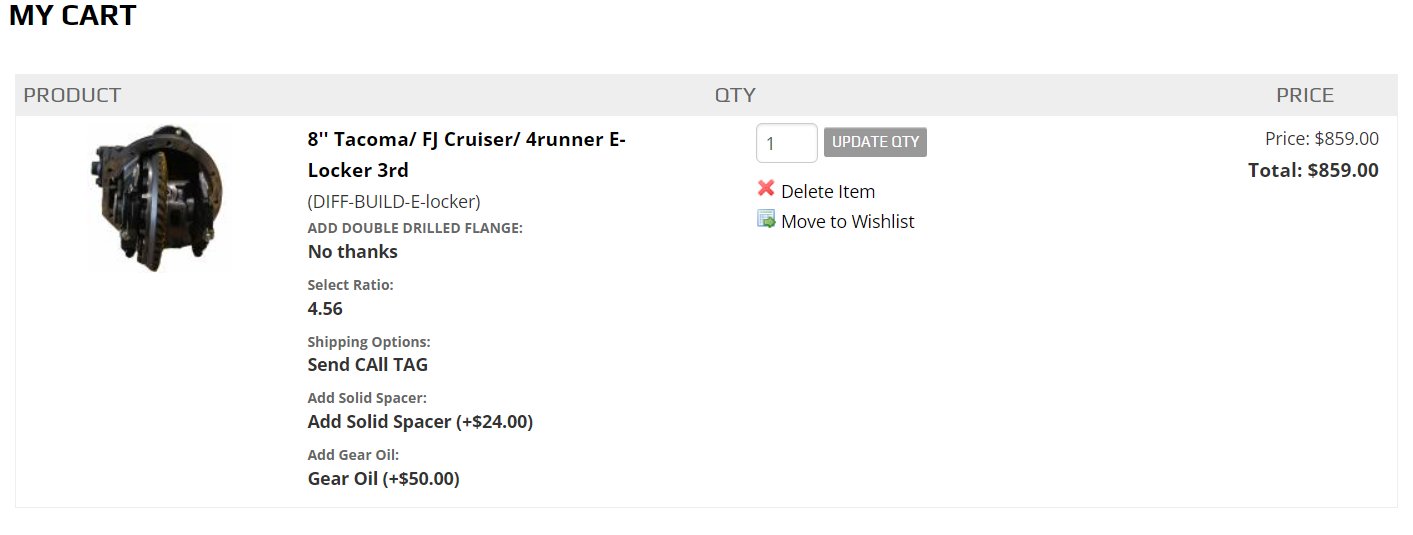
Task: Click the DIFF-BUILD-E-locker SKU text
Action: point(394,201)
